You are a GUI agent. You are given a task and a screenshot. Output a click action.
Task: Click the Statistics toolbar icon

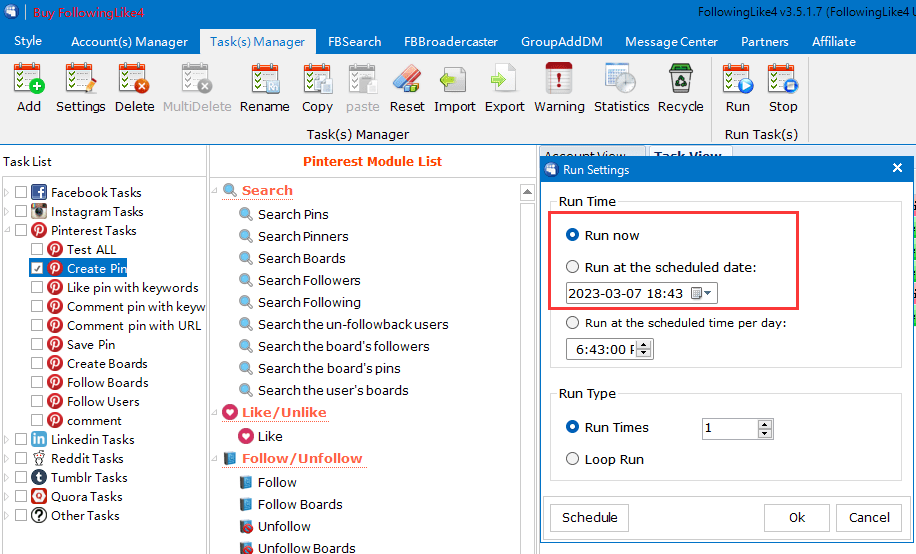click(x=621, y=87)
